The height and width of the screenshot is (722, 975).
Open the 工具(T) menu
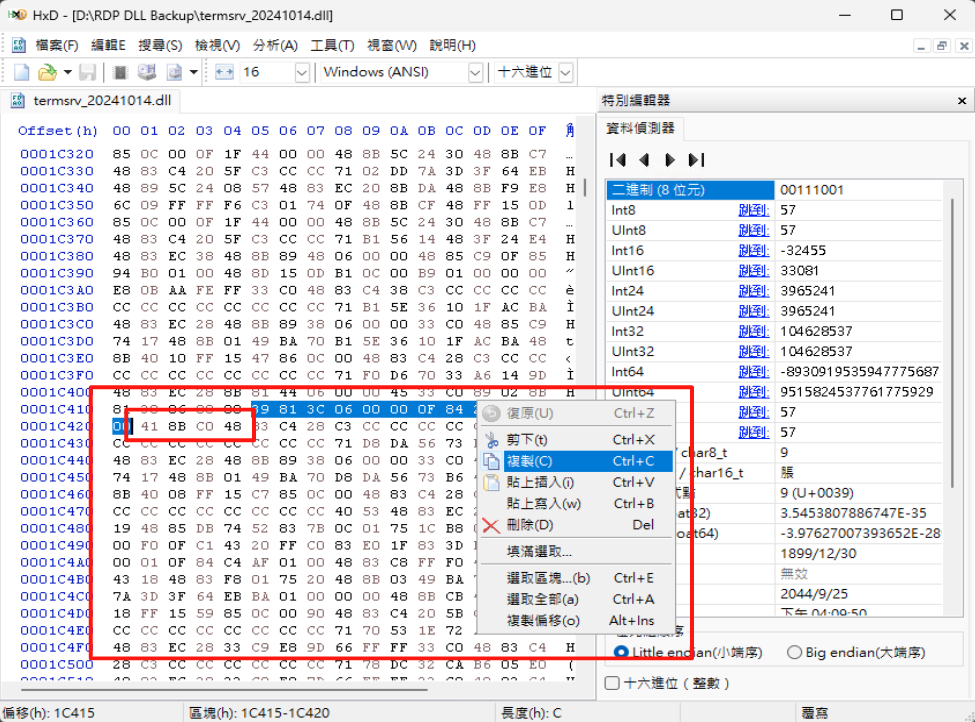click(332, 45)
